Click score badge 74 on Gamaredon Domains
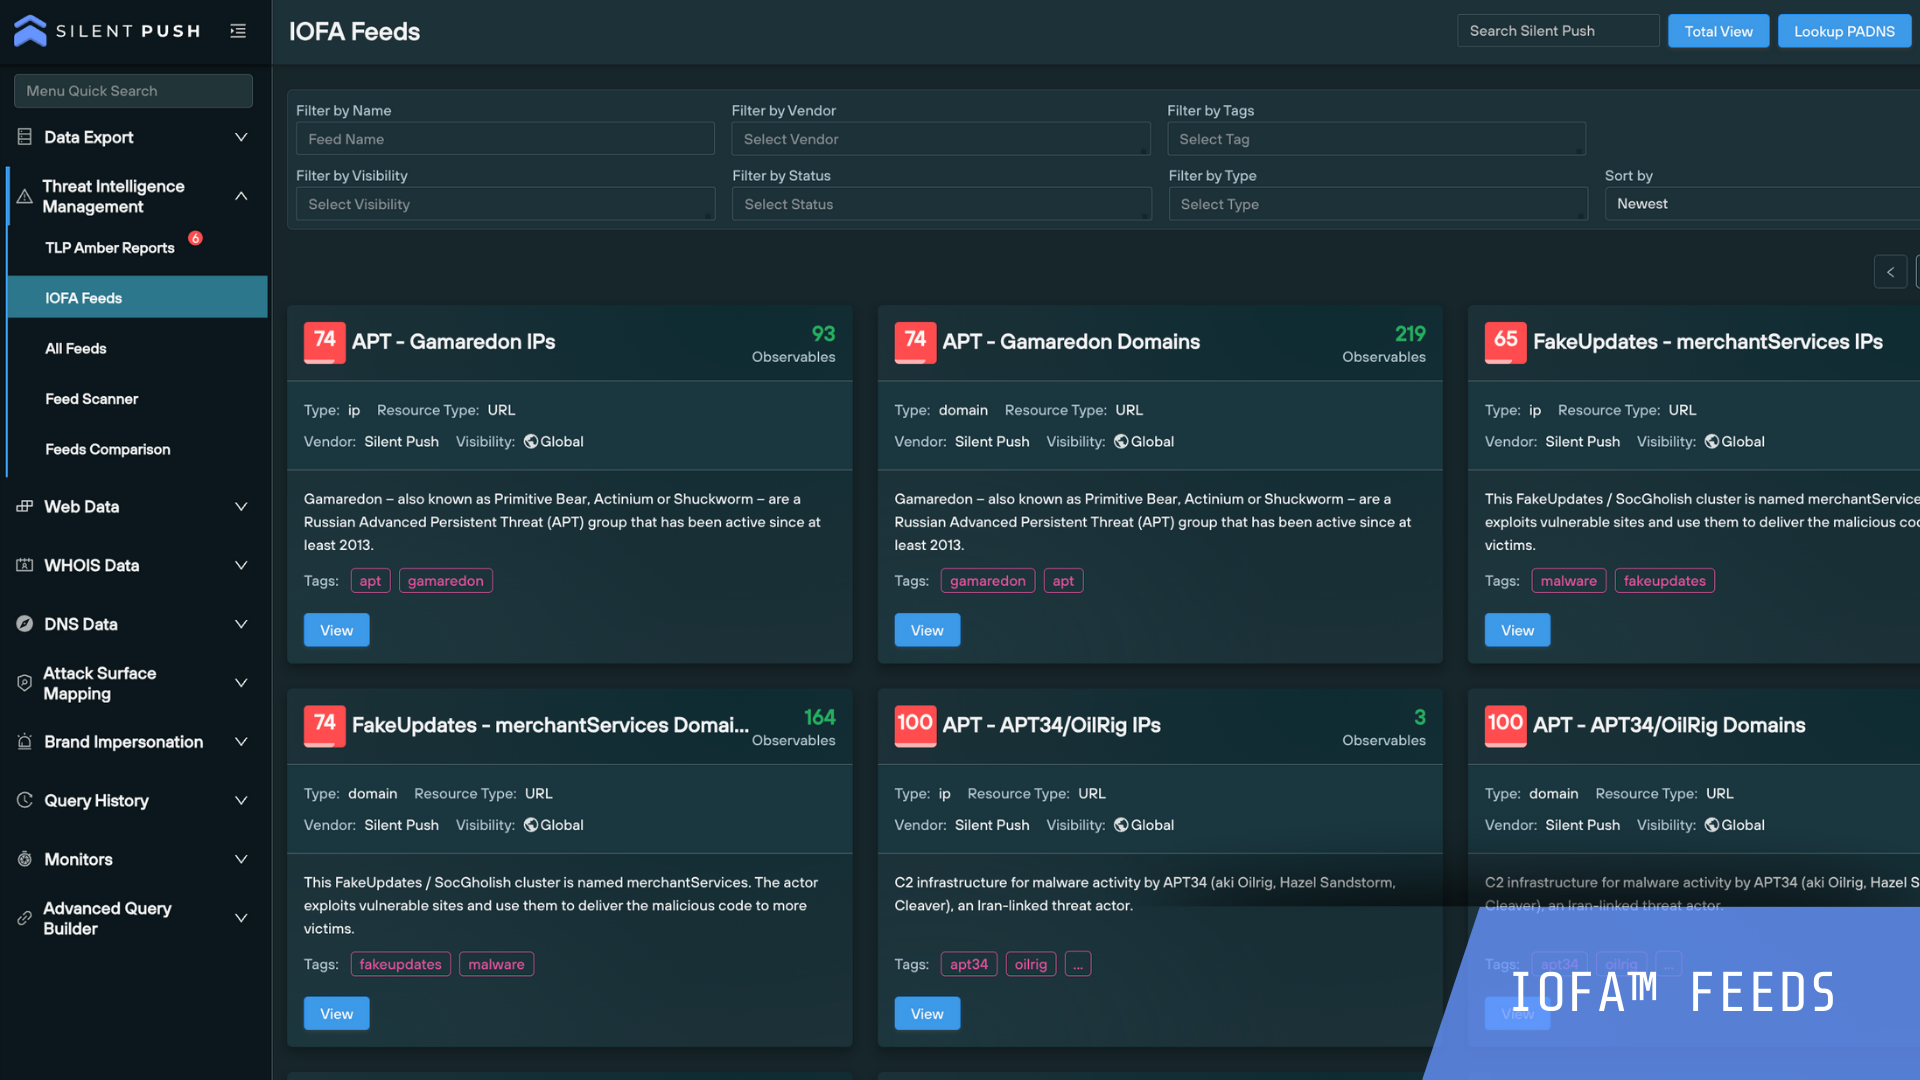 pyautogui.click(x=915, y=342)
